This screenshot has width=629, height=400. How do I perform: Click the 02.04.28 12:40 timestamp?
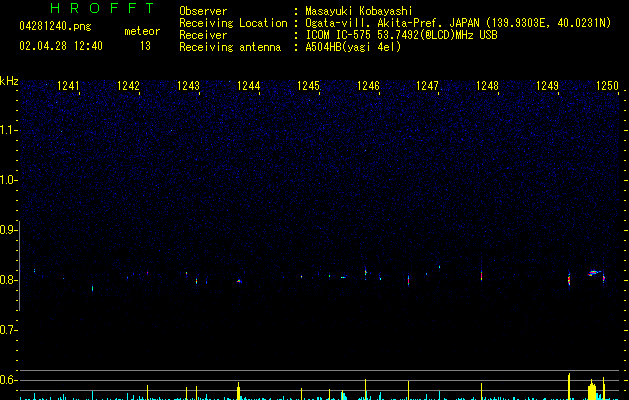61,46
